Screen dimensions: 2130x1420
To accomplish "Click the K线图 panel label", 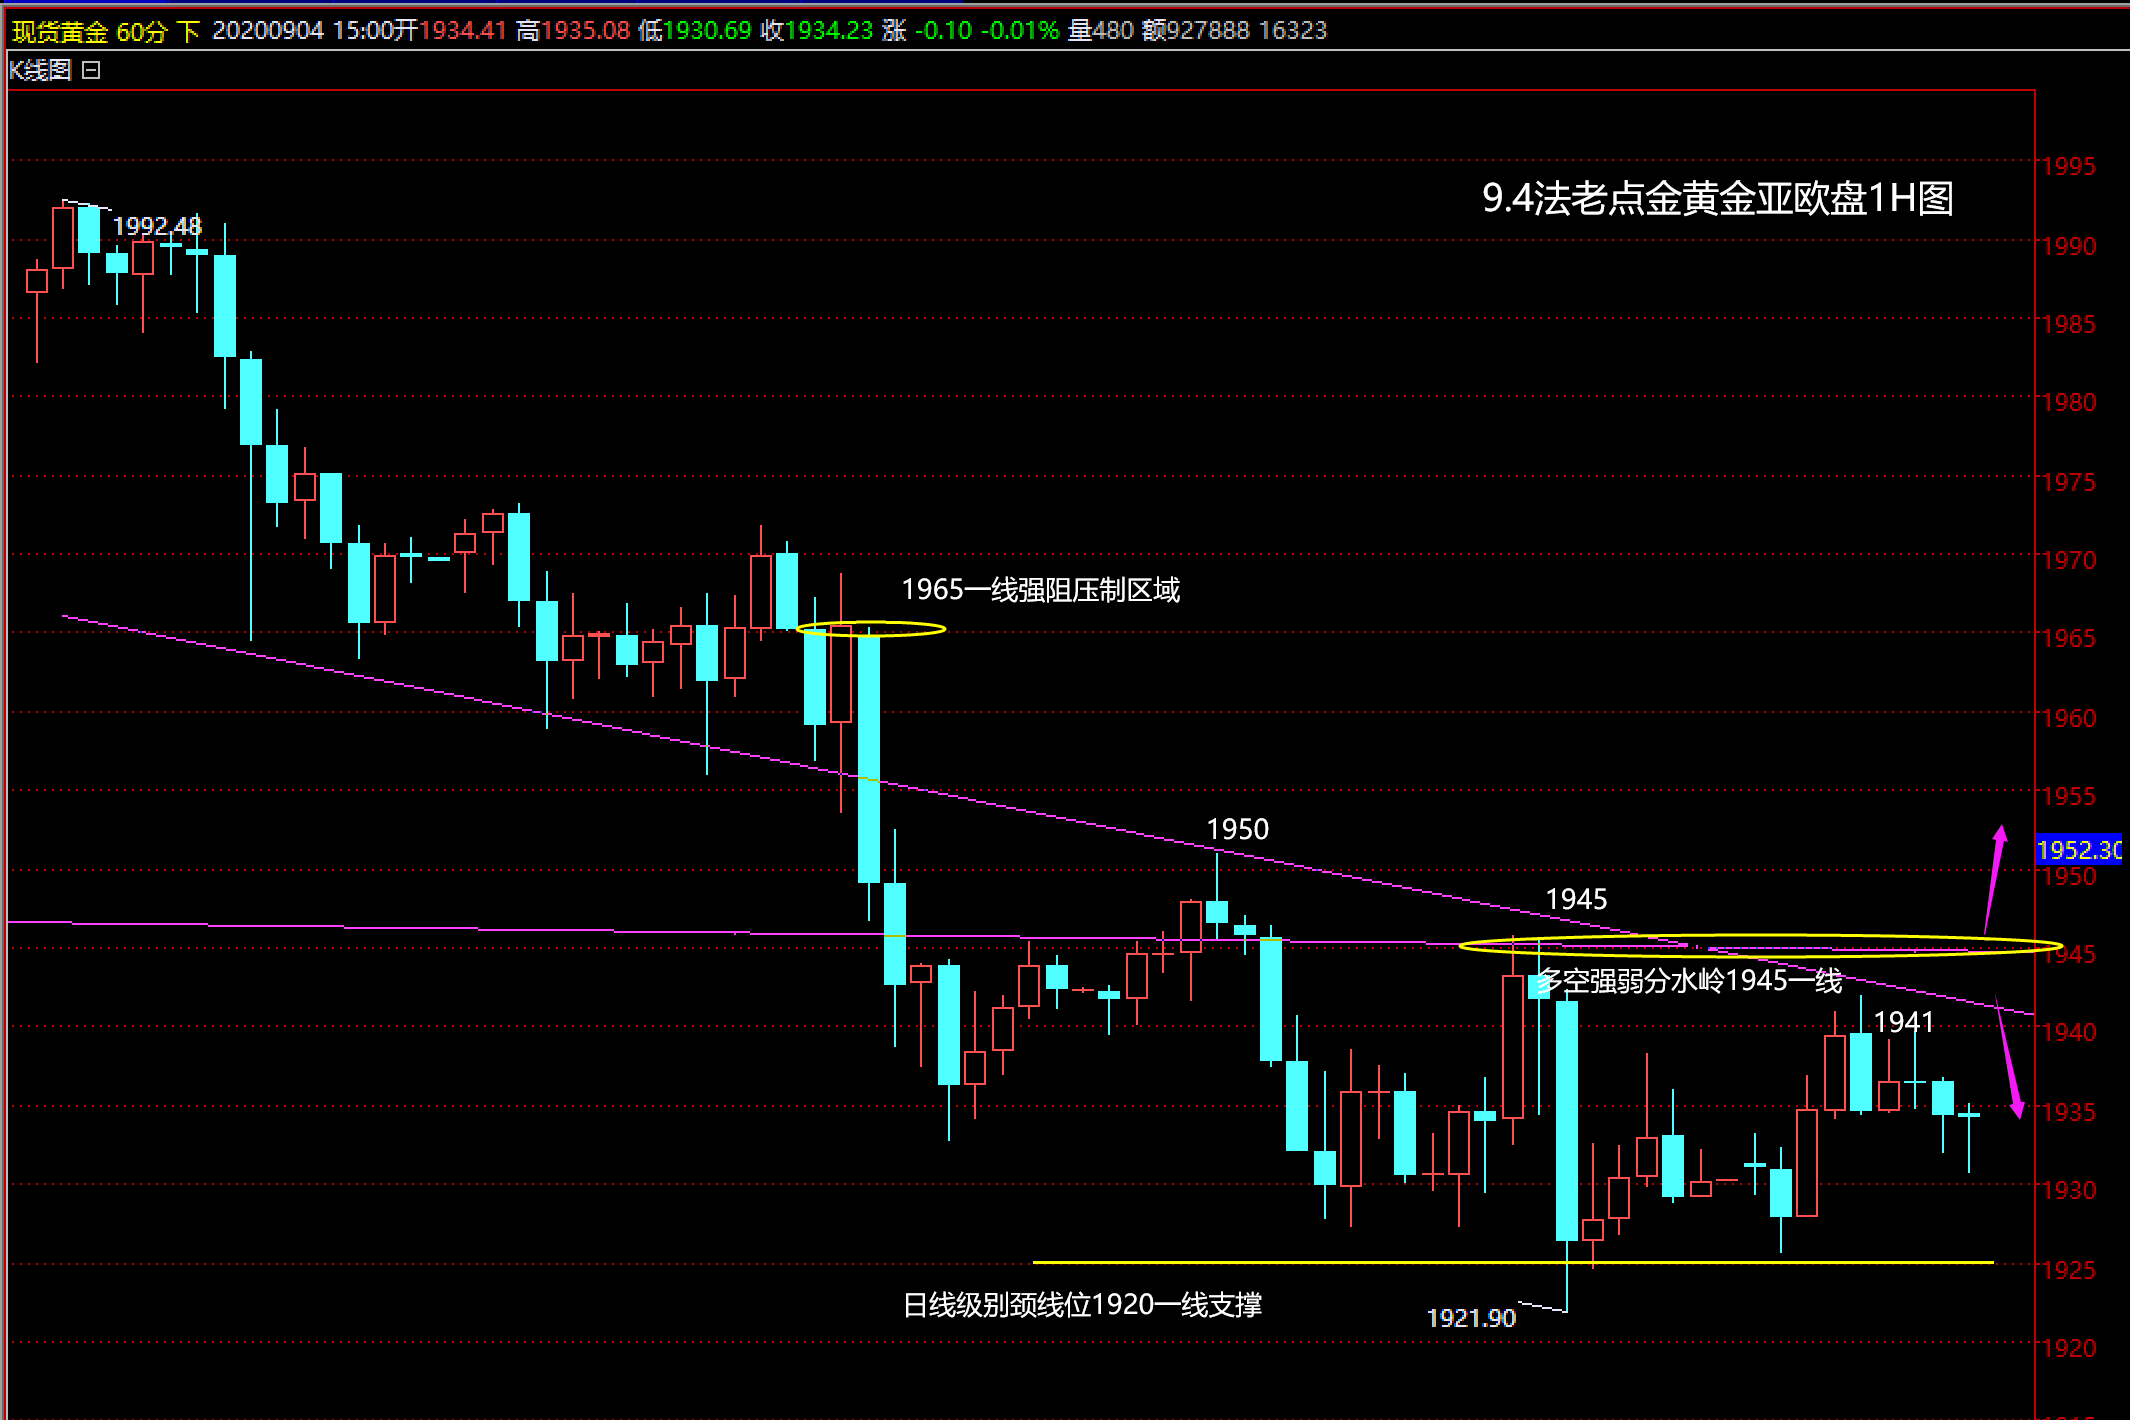I will (40, 70).
